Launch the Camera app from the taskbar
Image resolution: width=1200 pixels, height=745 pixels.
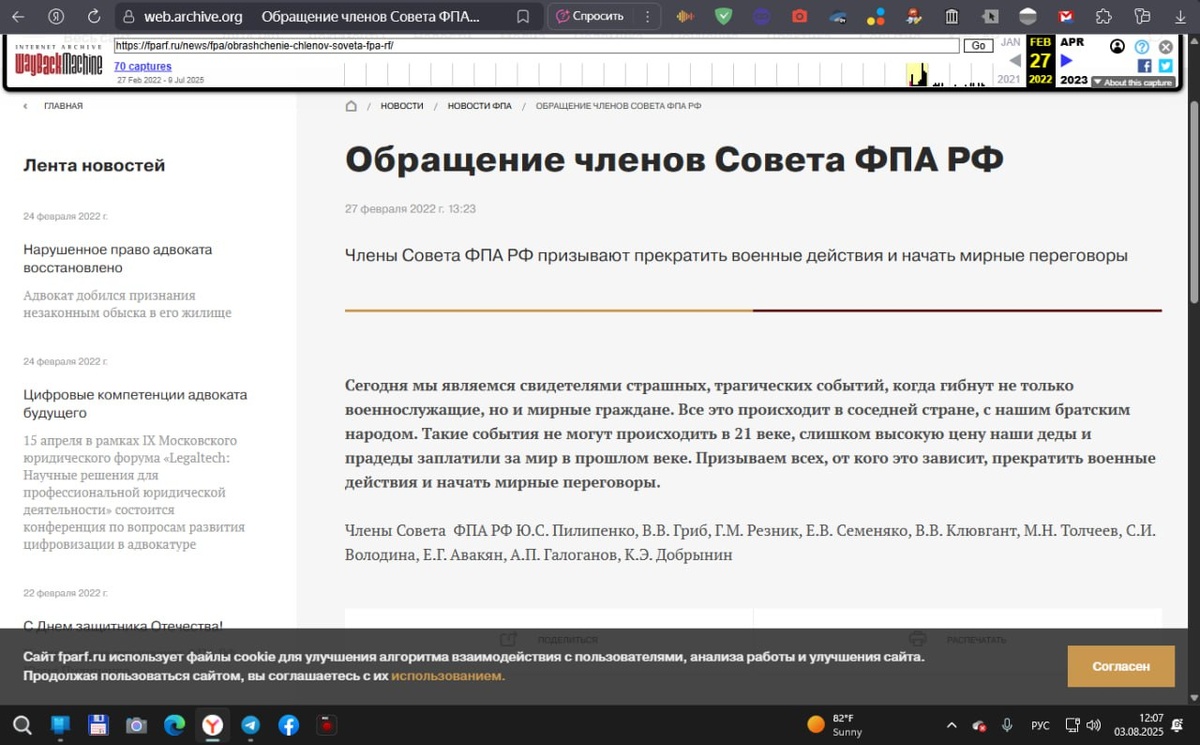pyautogui.click(x=136, y=725)
